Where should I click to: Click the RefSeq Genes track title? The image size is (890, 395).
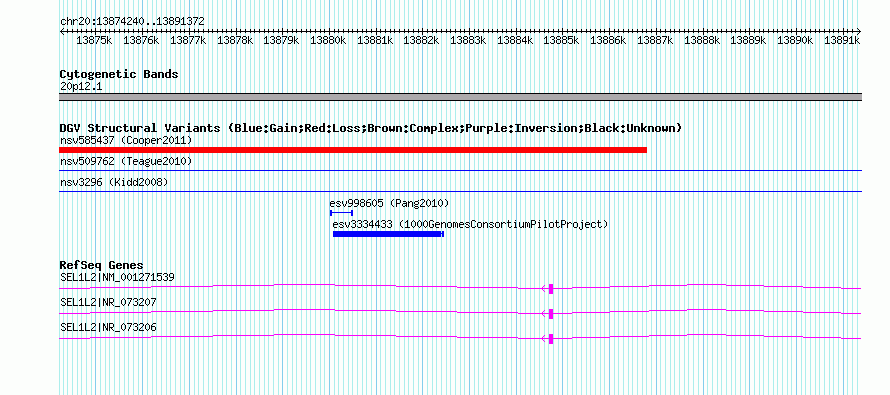click(101, 265)
